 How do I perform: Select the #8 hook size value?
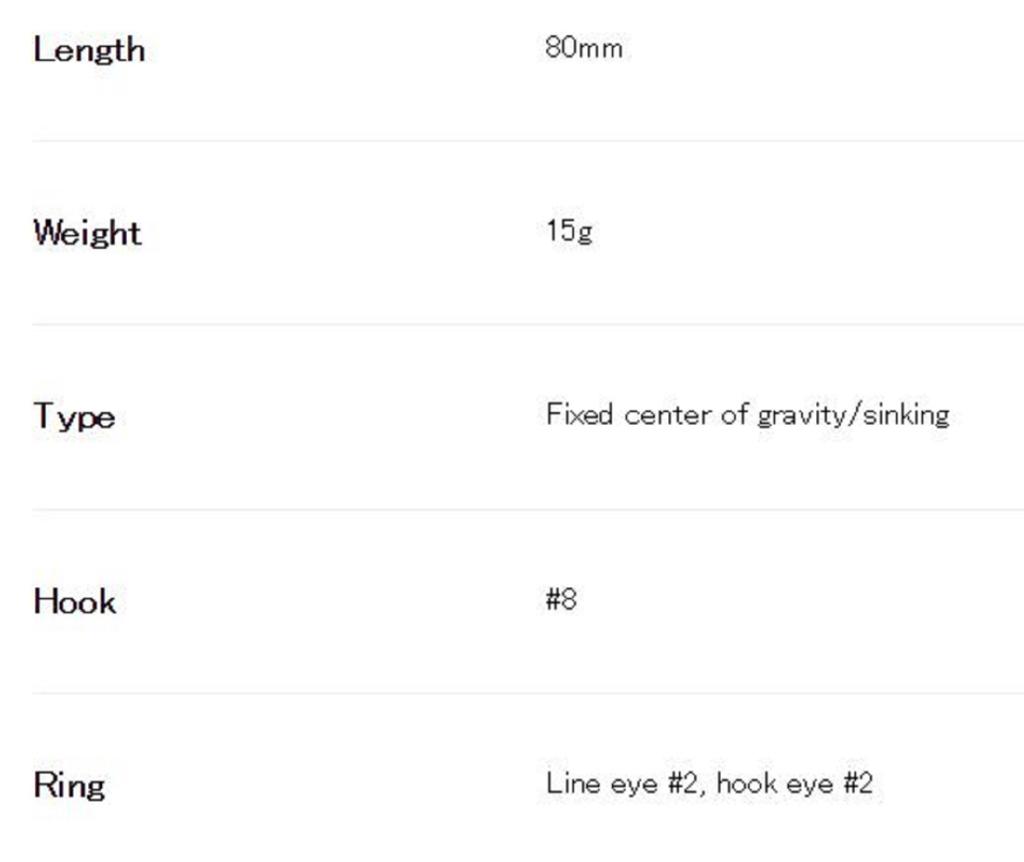tap(561, 600)
